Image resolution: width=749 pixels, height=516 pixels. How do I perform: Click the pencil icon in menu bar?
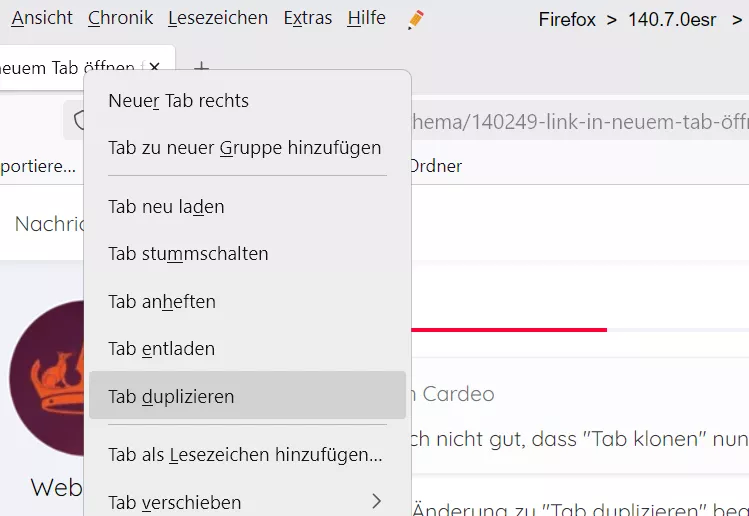[x=416, y=20]
